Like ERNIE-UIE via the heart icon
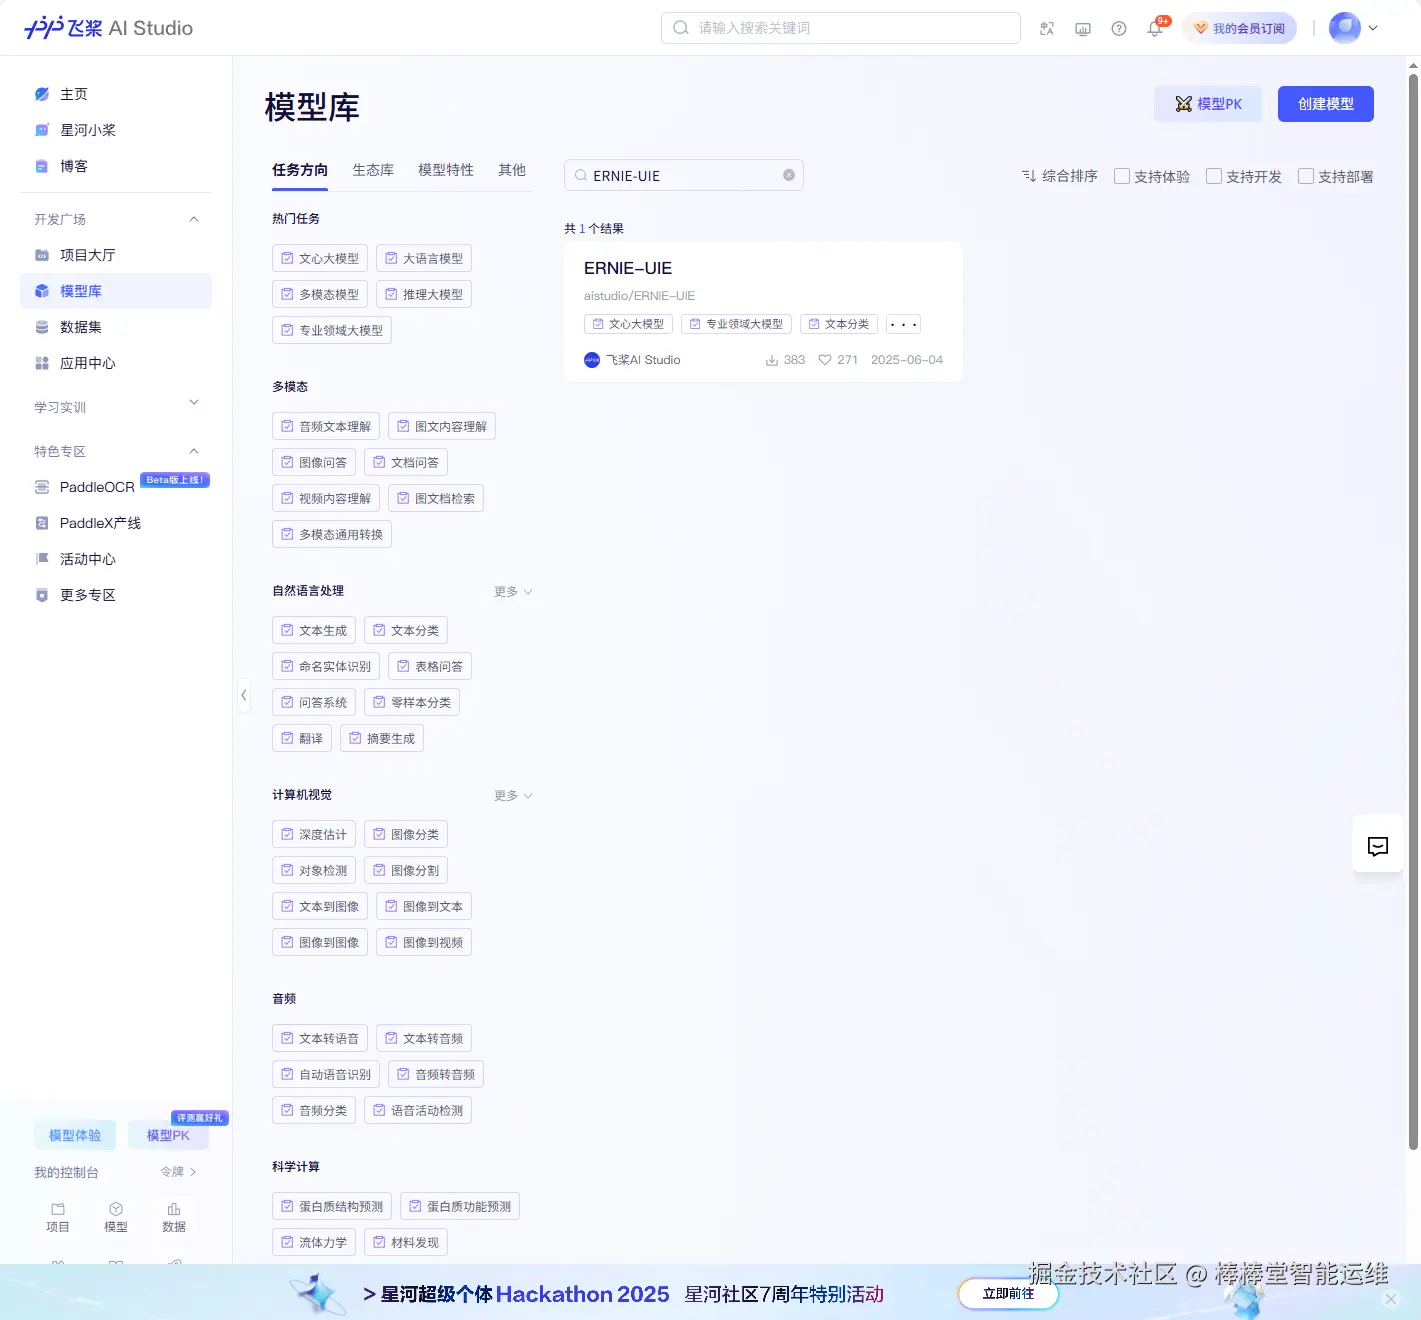The width and height of the screenshot is (1421, 1320). [825, 360]
